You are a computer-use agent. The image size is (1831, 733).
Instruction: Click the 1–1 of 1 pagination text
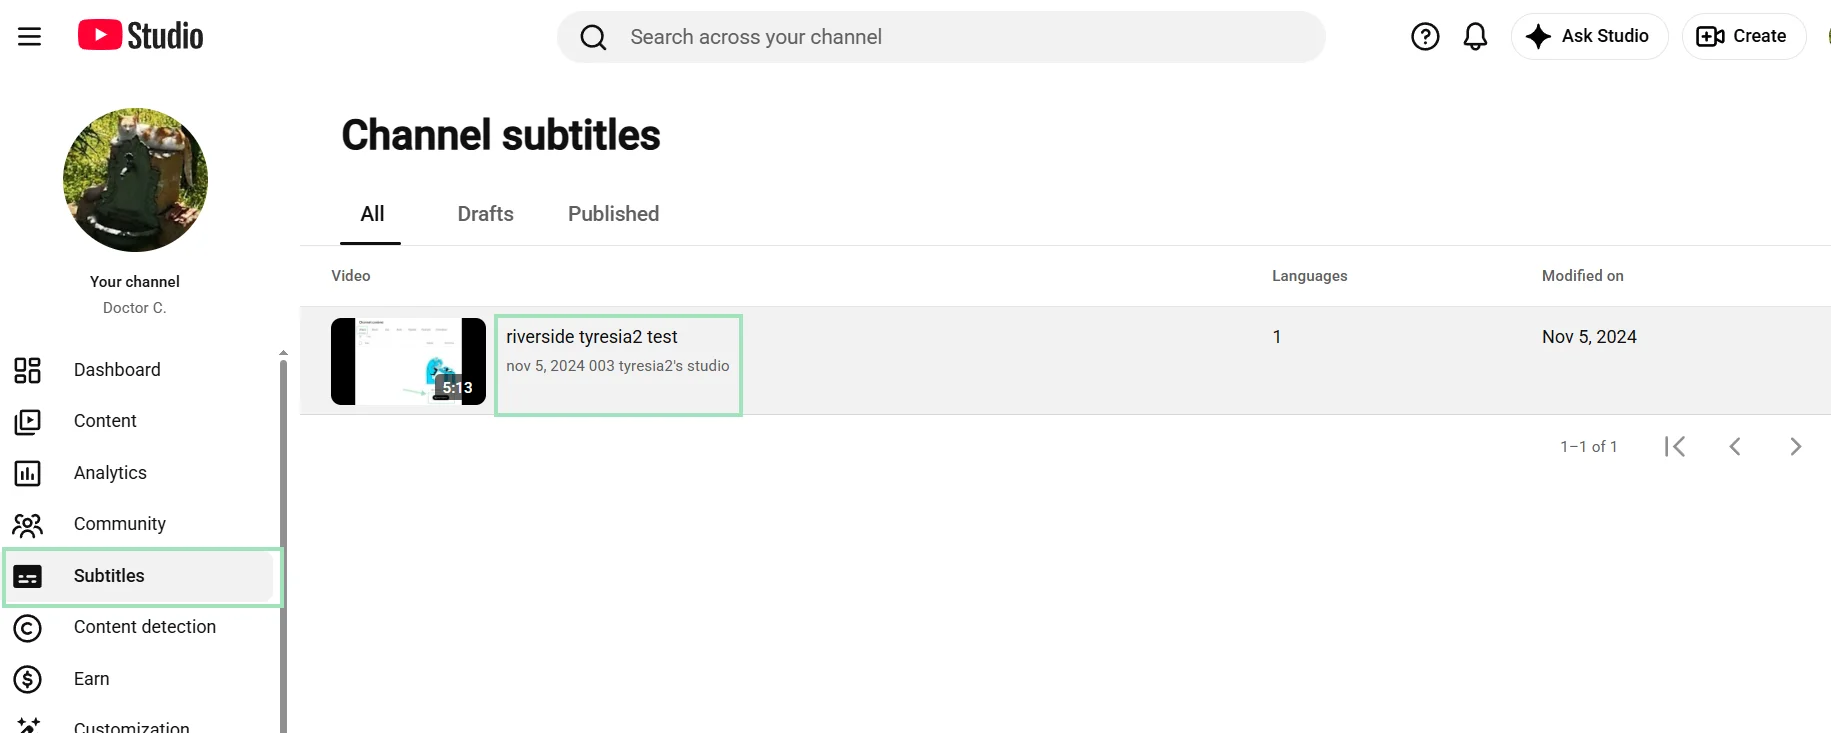1588,446
